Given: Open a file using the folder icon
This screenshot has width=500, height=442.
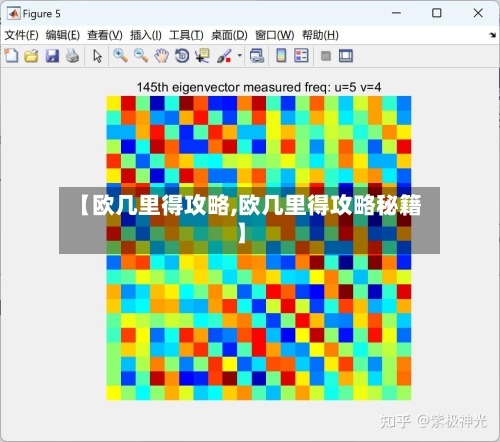Looking at the screenshot, I should (x=31, y=56).
